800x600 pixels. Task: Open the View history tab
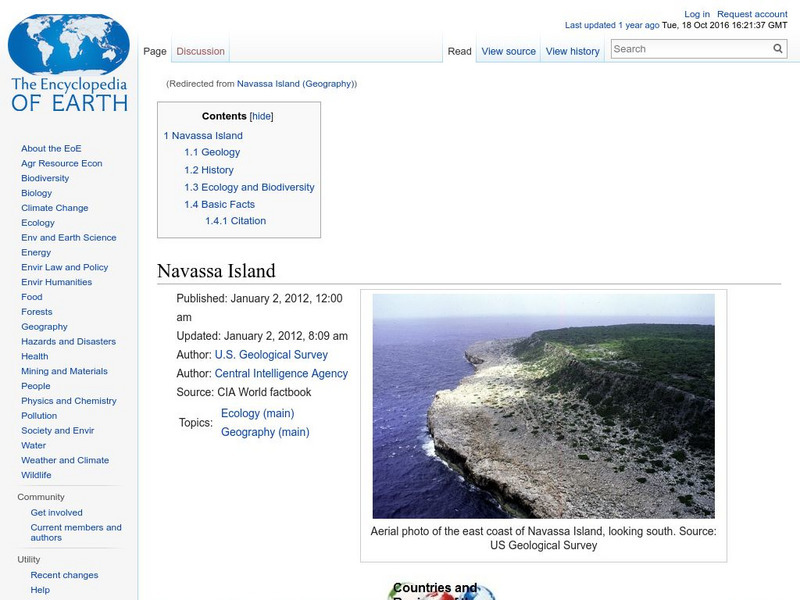tap(572, 51)
